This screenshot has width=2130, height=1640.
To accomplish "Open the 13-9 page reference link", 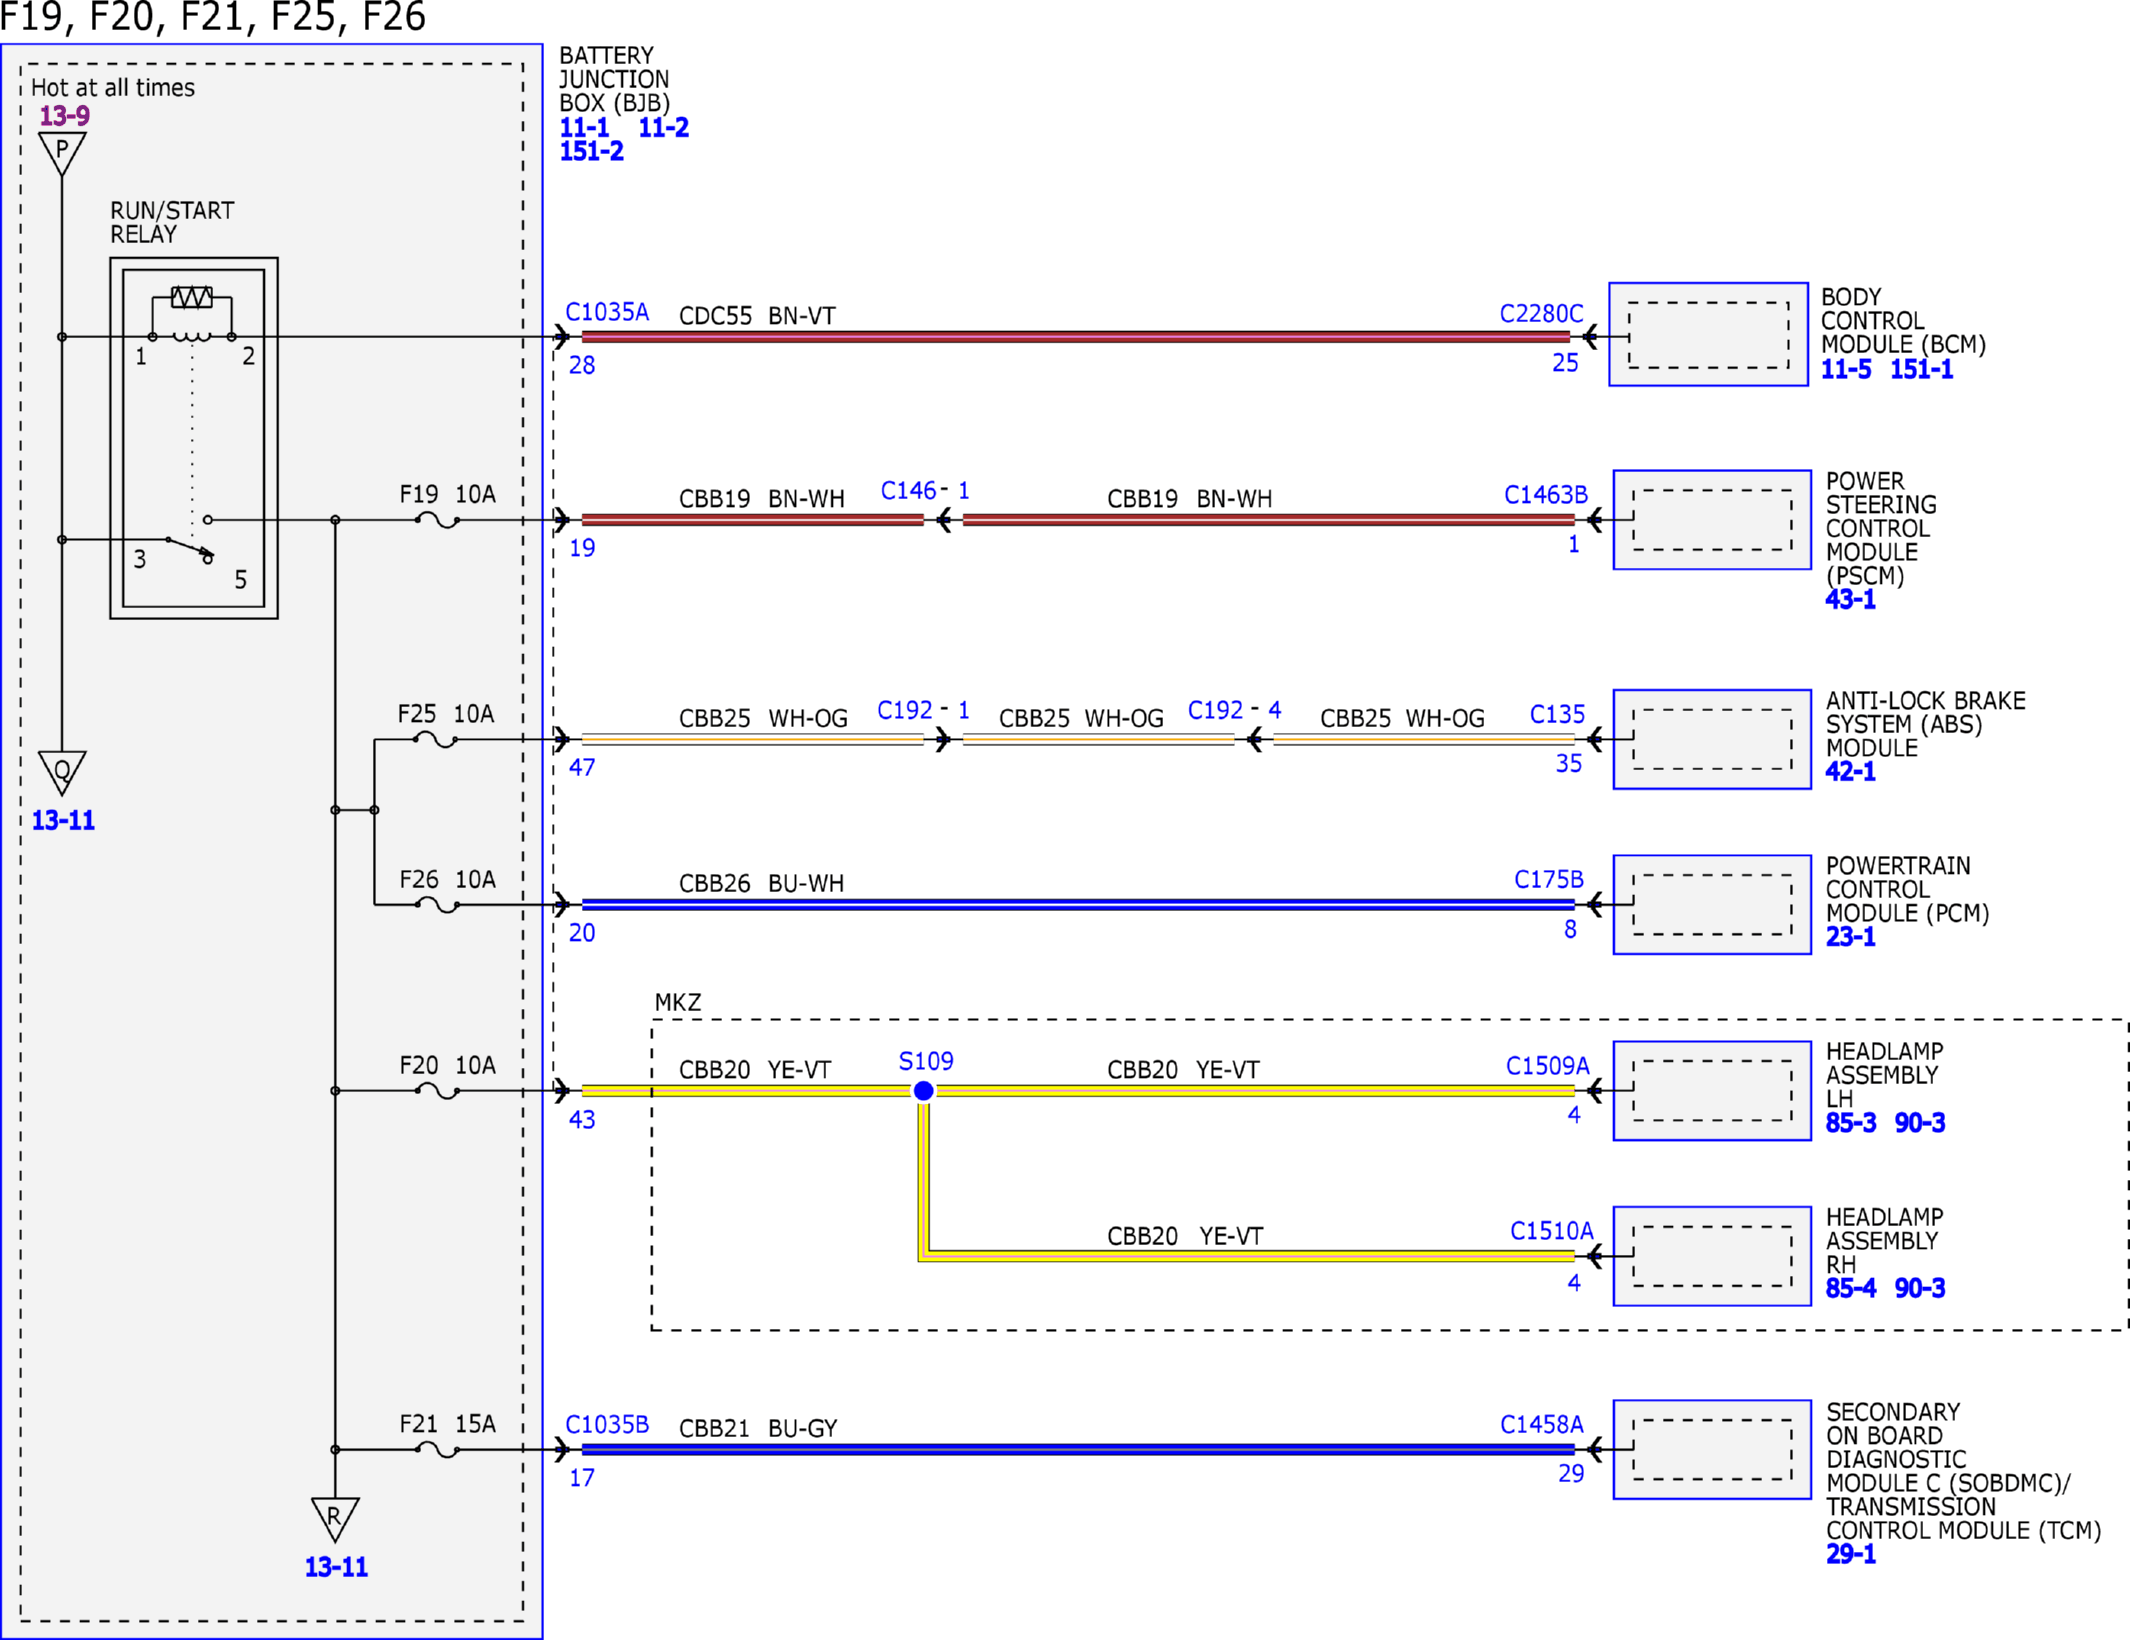I will pyautogui.click(x=65, y=116).
